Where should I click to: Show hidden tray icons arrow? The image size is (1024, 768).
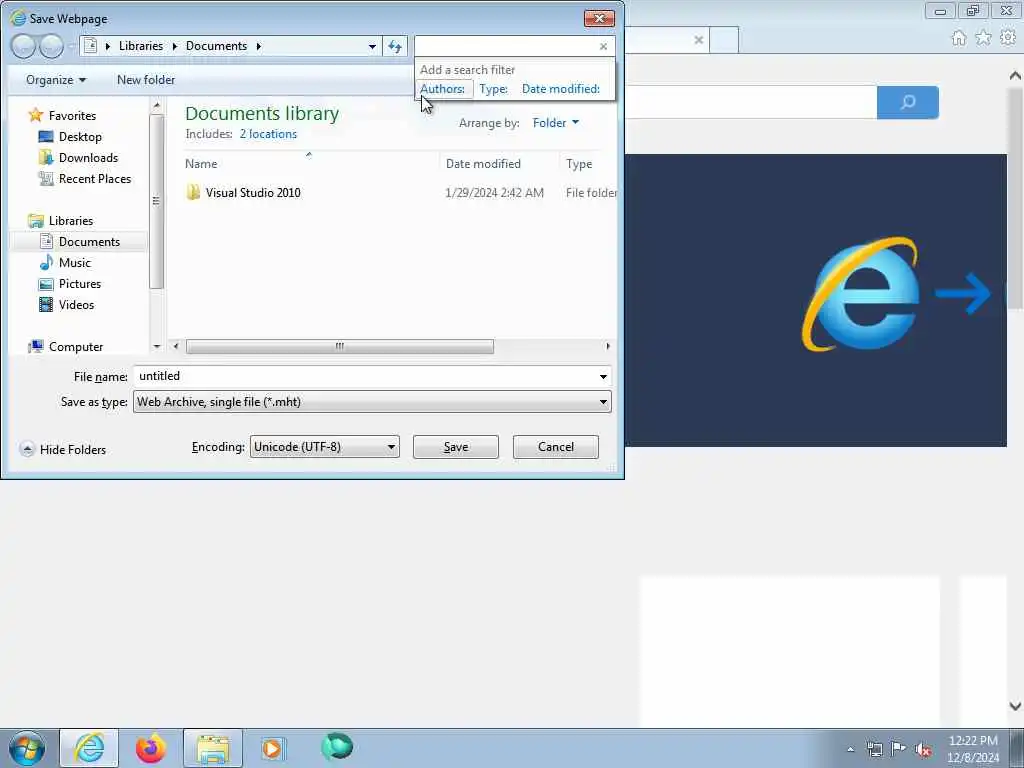(850, 749)
